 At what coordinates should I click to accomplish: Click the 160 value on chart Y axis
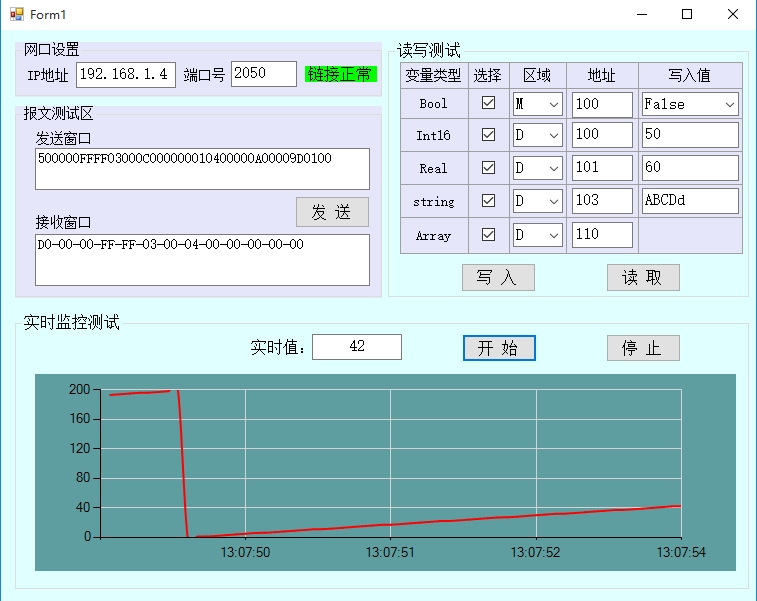click(80, 419)
